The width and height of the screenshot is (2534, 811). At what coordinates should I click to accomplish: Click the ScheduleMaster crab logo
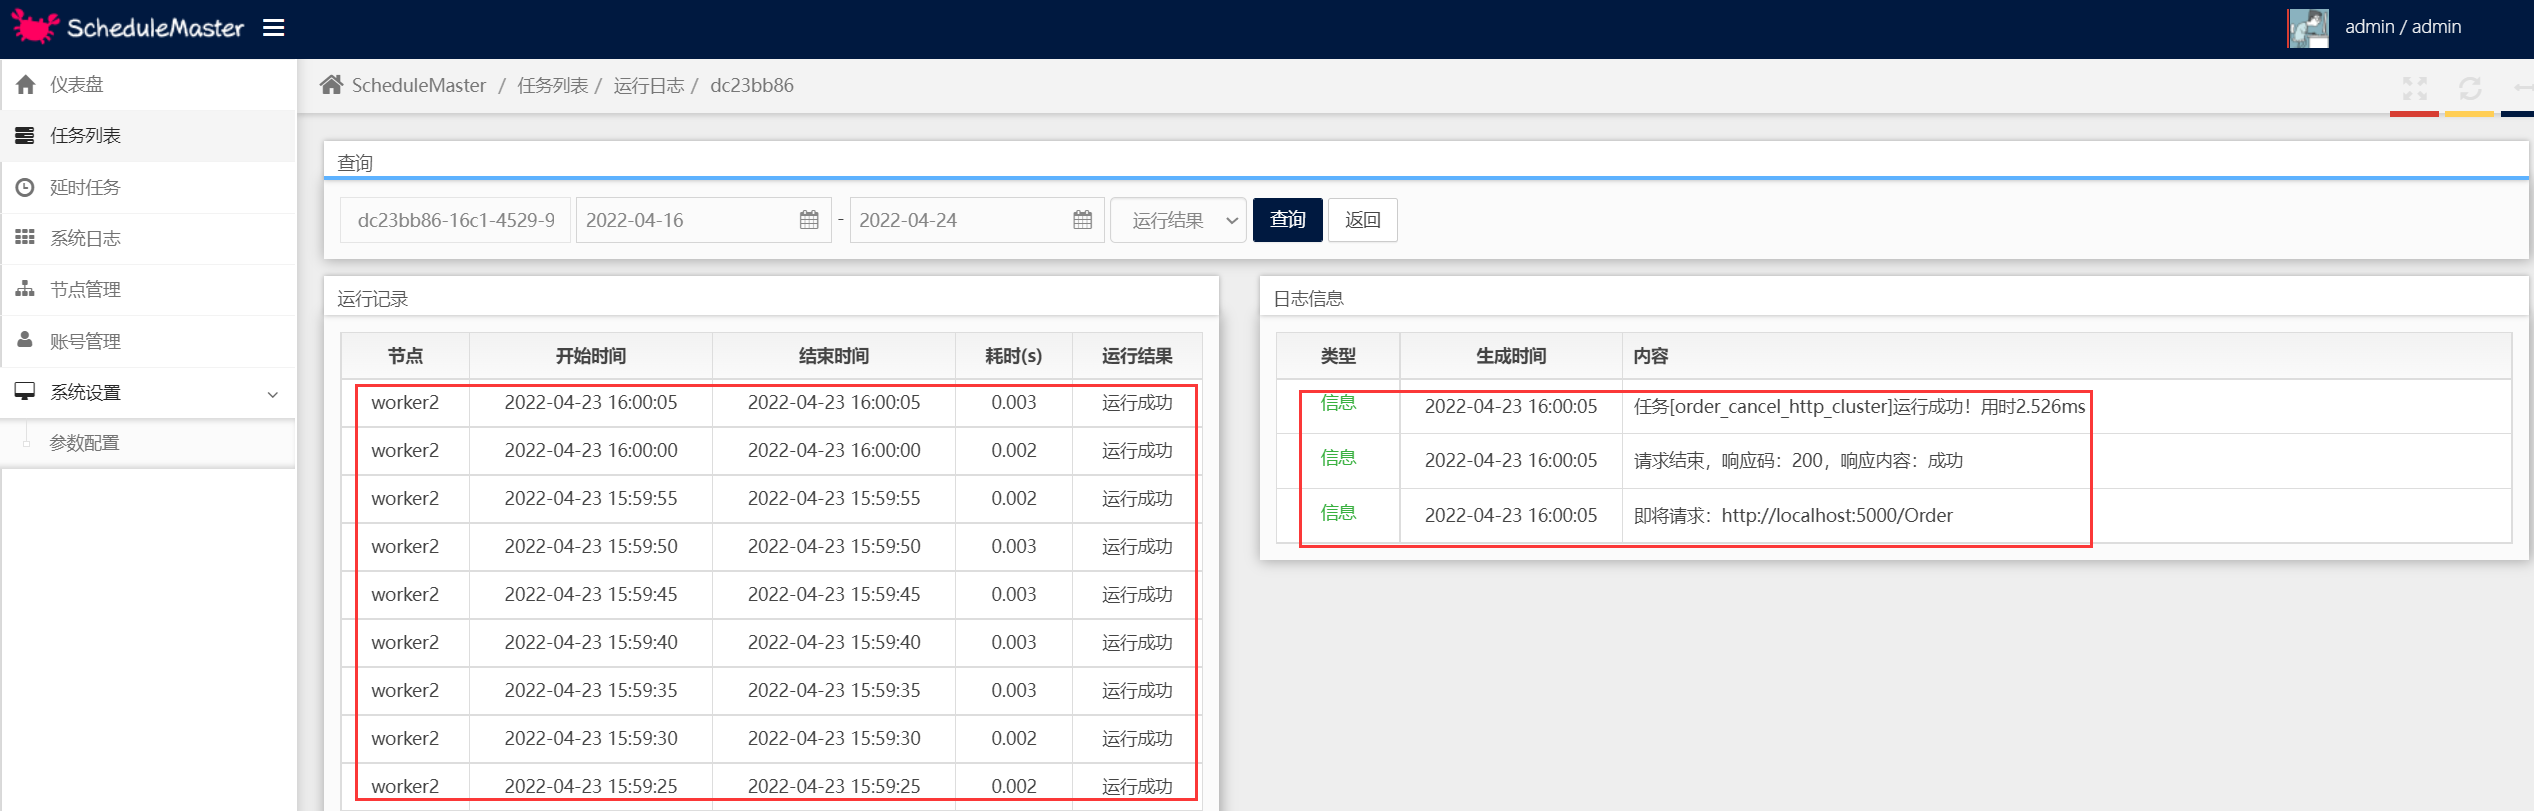(x=34, y=27)
